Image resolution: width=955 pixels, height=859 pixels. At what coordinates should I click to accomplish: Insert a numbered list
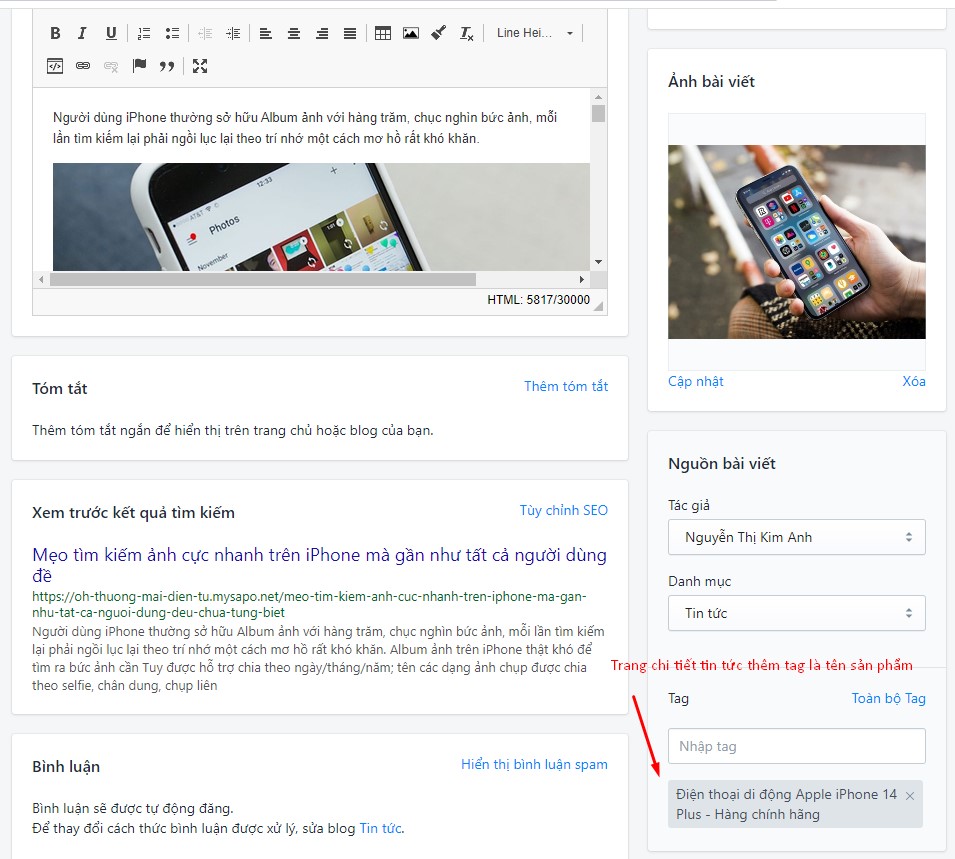pos(144,33)
